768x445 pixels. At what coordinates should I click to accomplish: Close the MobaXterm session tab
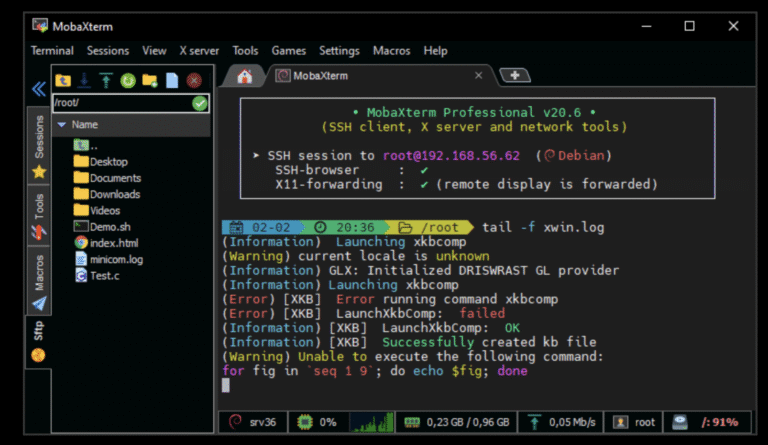(x=479, y=76)
